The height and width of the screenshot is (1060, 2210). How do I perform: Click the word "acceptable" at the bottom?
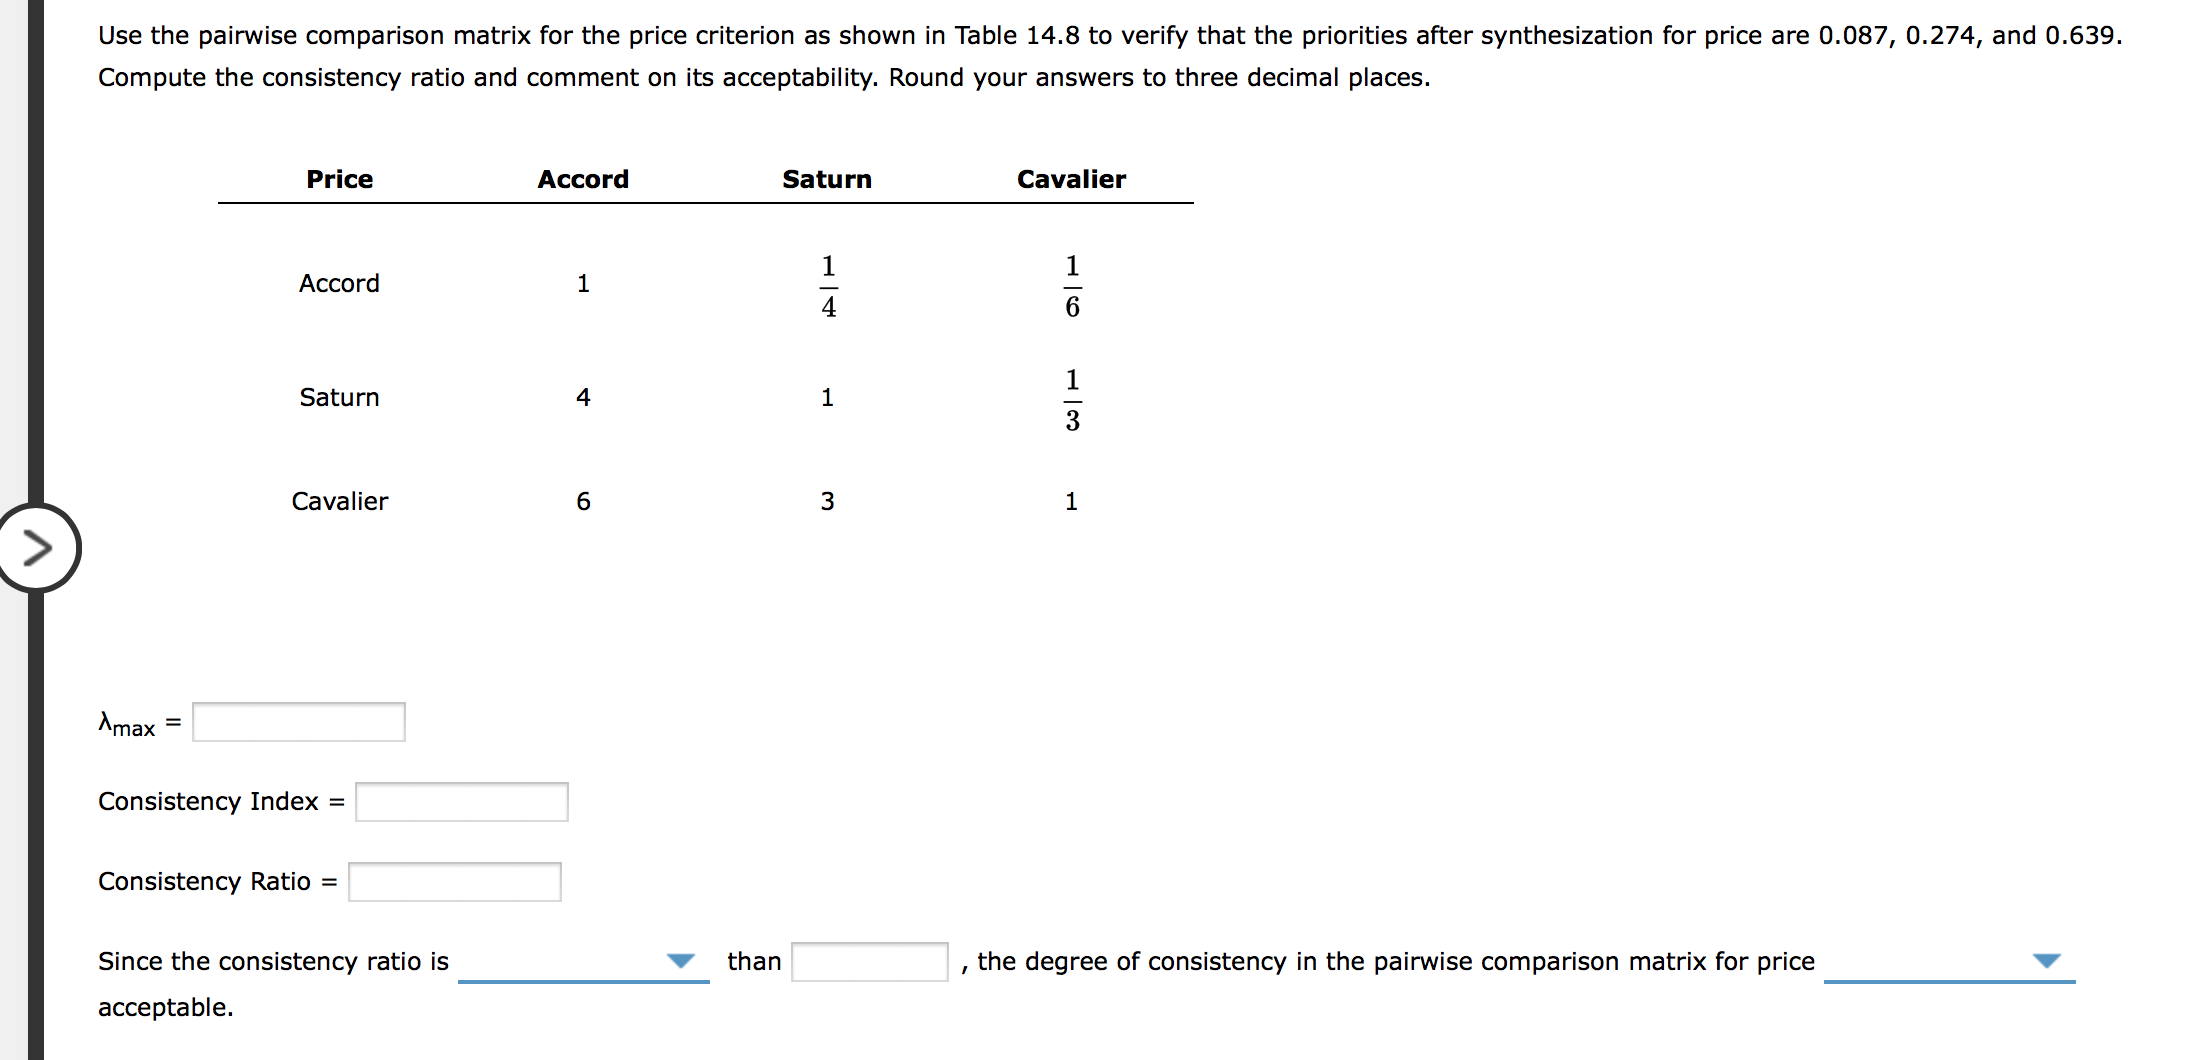coord(164,1007)
